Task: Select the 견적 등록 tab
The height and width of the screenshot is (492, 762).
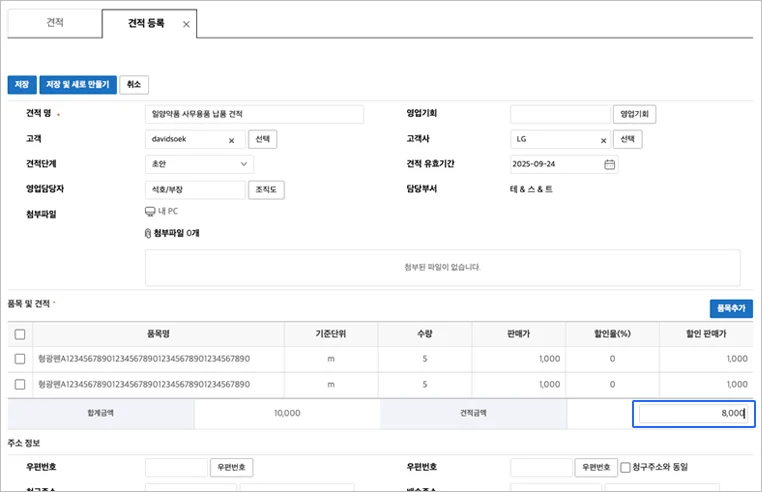Action: point(144,24)
